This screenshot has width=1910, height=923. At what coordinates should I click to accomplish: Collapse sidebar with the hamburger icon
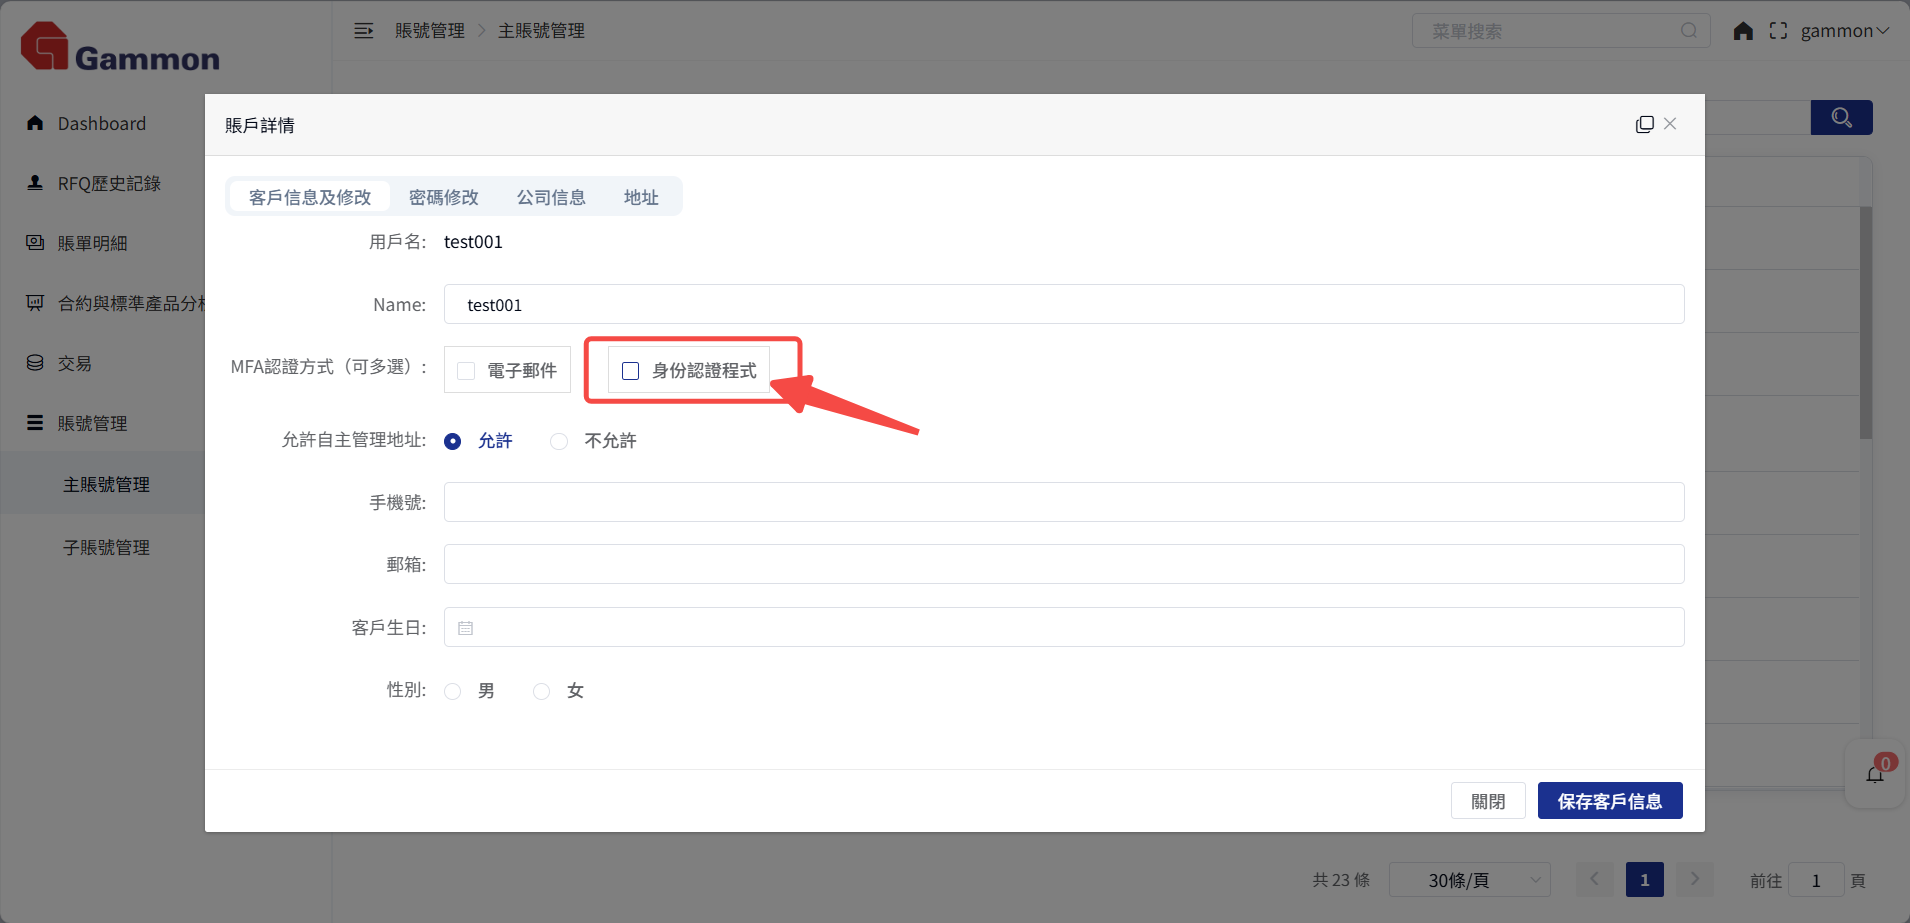point(364,31)
